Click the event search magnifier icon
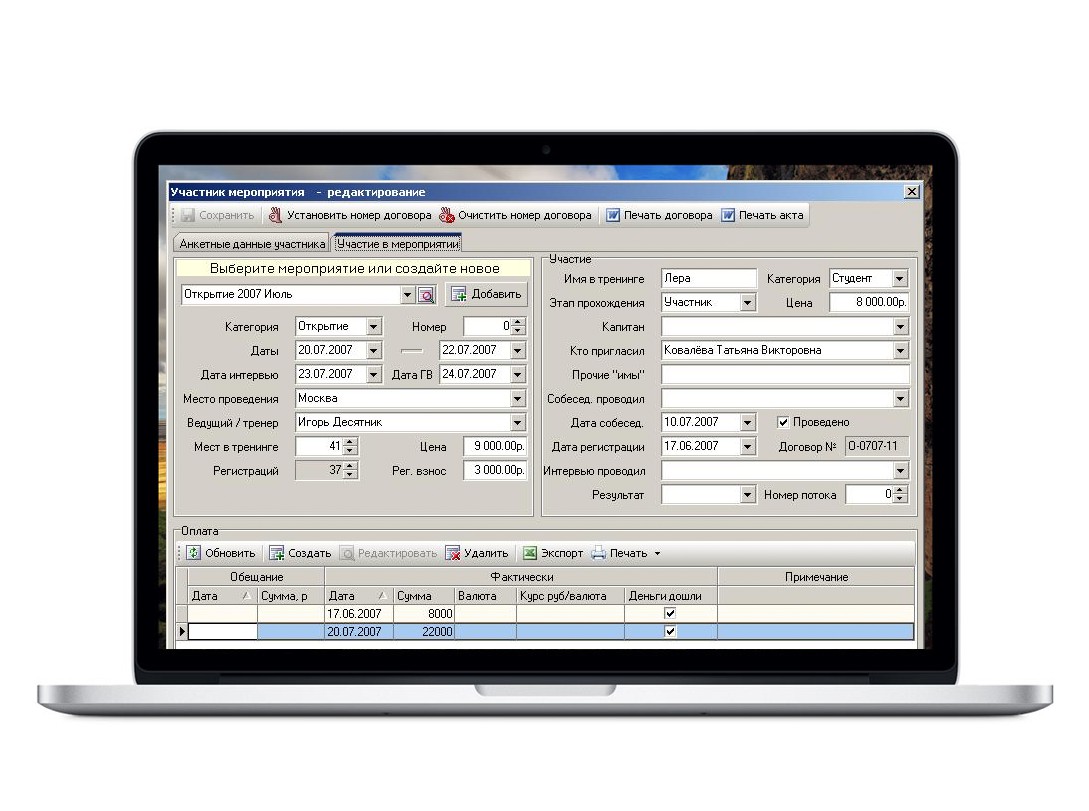1089x811 pixels. [x=426, y=295]
